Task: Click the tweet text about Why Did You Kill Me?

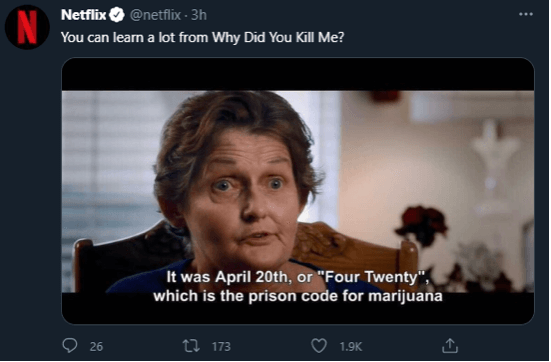Action: pyautogui.click(x=203, y=37)
